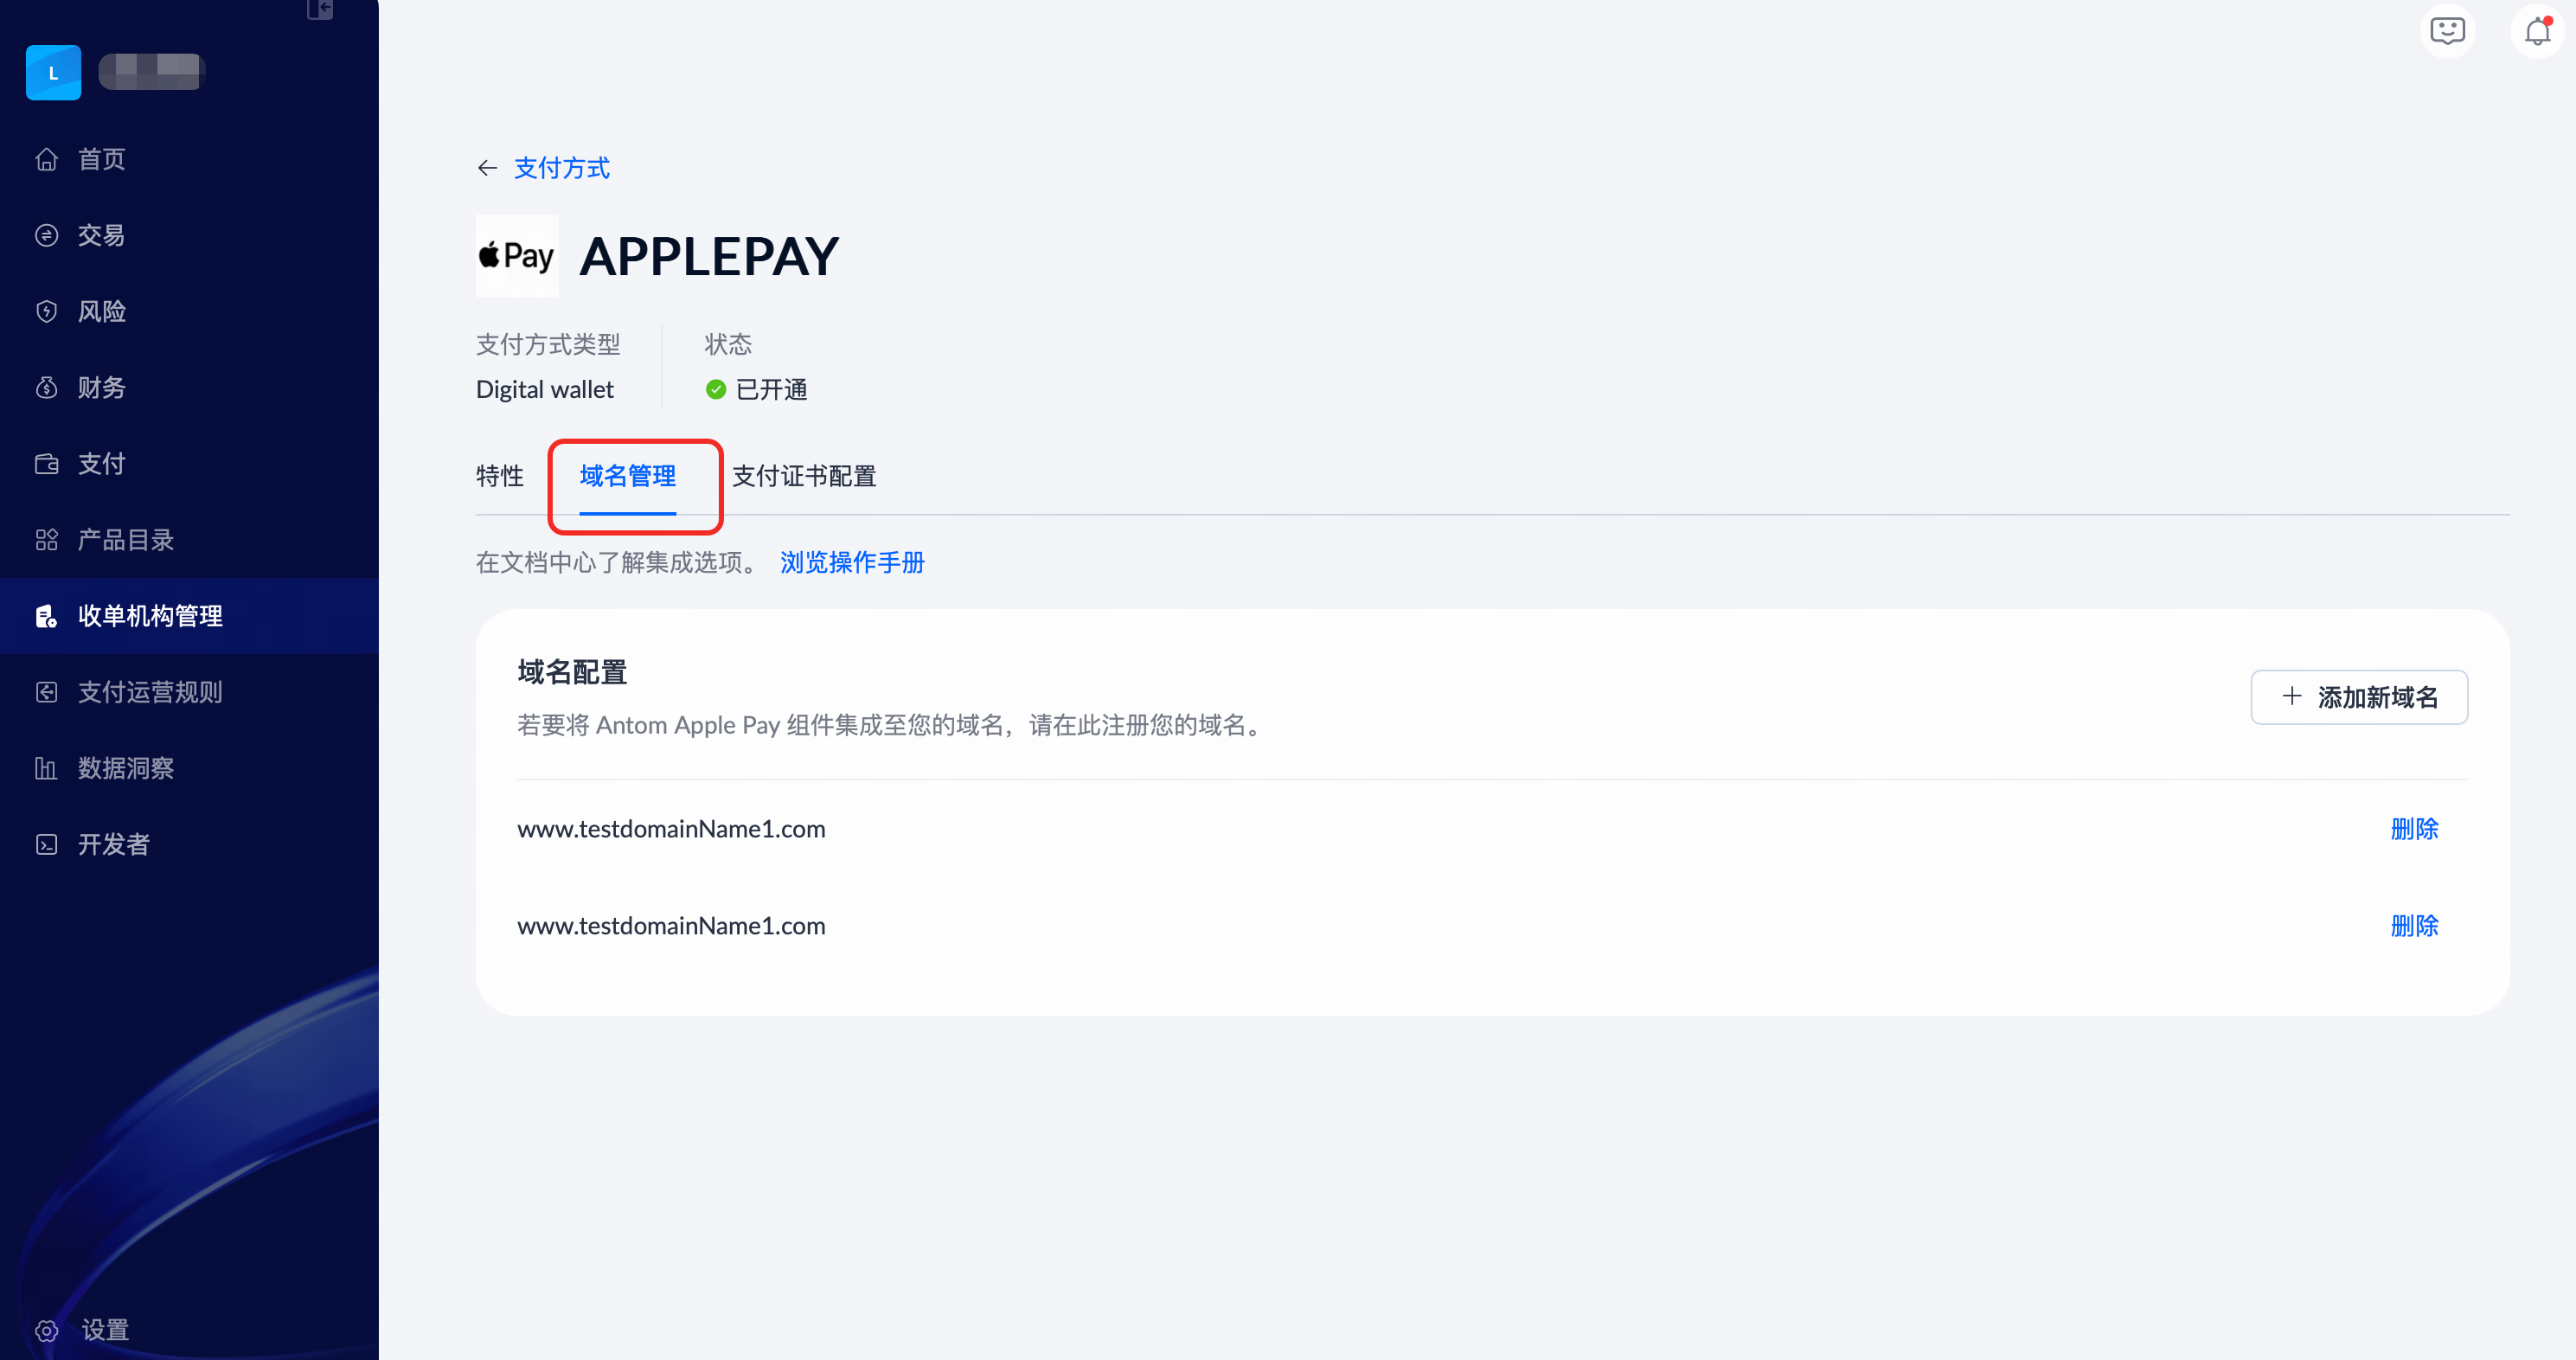Click the data insights (数据洞察) chart icon
2576x1360 pixels.
click(46, 768)
